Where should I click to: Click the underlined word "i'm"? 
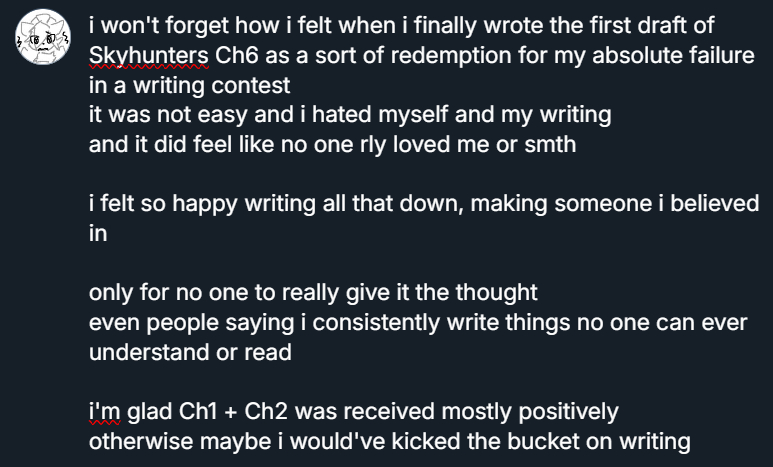[104, 411]
